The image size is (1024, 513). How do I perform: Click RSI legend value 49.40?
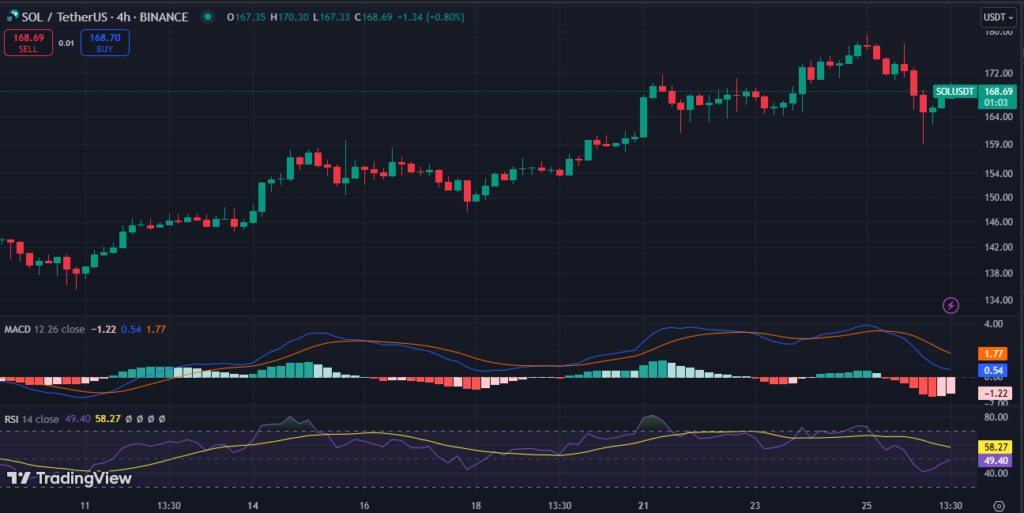click(x=78, y=419)
